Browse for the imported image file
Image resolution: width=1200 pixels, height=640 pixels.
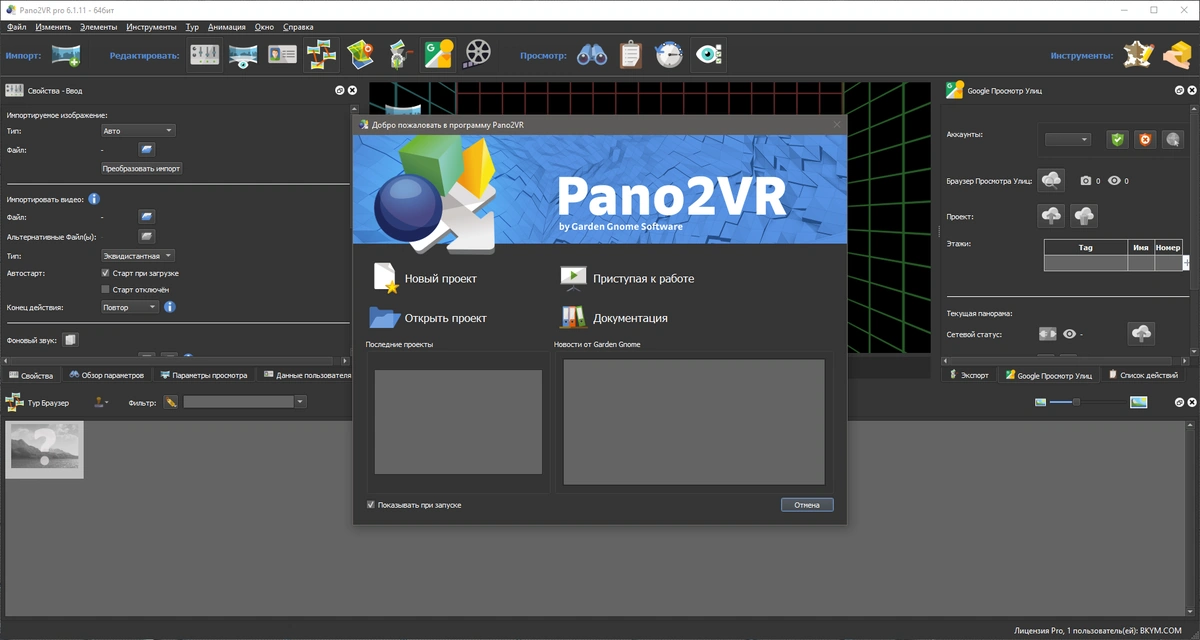point(147,150)
